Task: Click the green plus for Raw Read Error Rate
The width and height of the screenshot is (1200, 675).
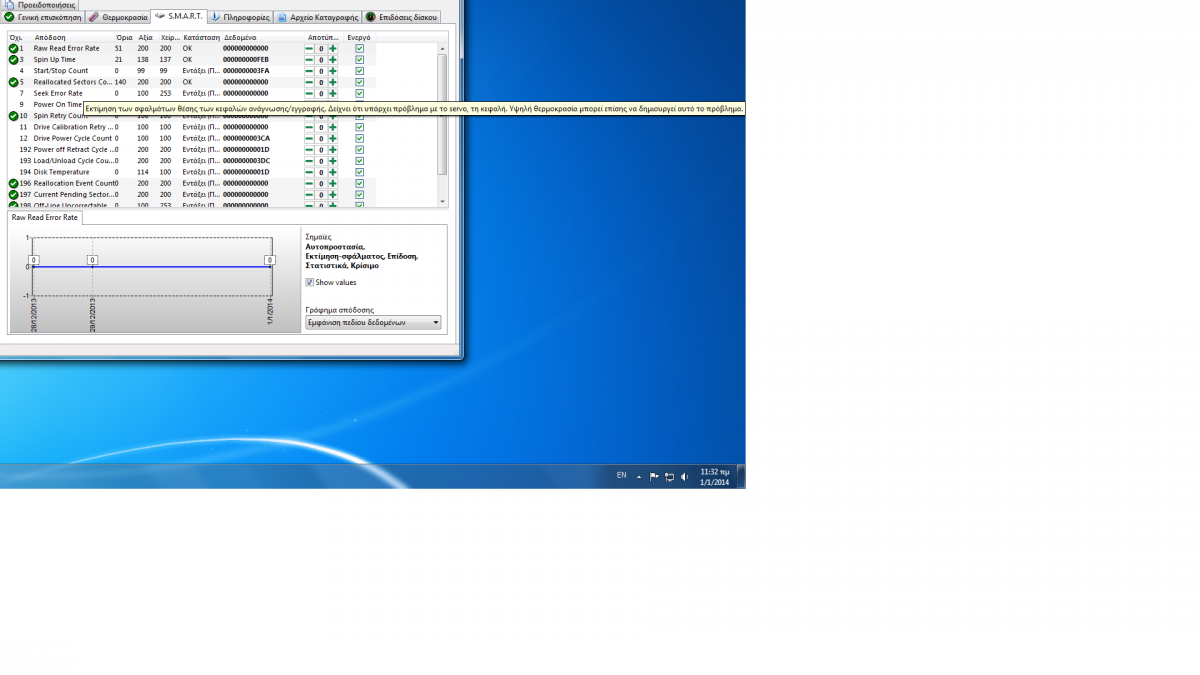Action: [x=333, y=48]
